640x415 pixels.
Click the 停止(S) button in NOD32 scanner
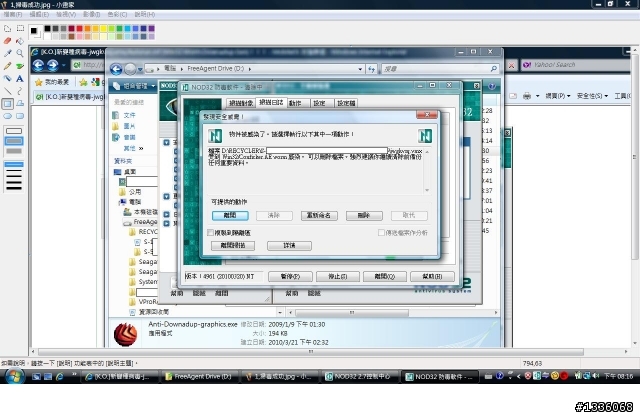338,277
